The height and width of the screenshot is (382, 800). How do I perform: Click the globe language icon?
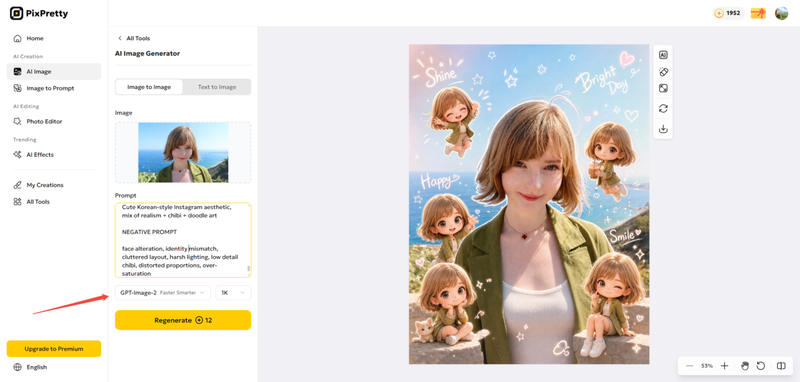[18, 367]
